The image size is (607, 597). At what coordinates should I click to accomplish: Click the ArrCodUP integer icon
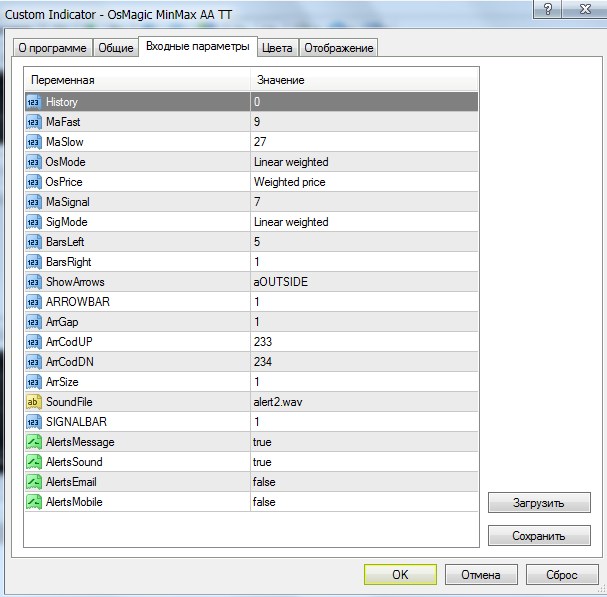34,342
